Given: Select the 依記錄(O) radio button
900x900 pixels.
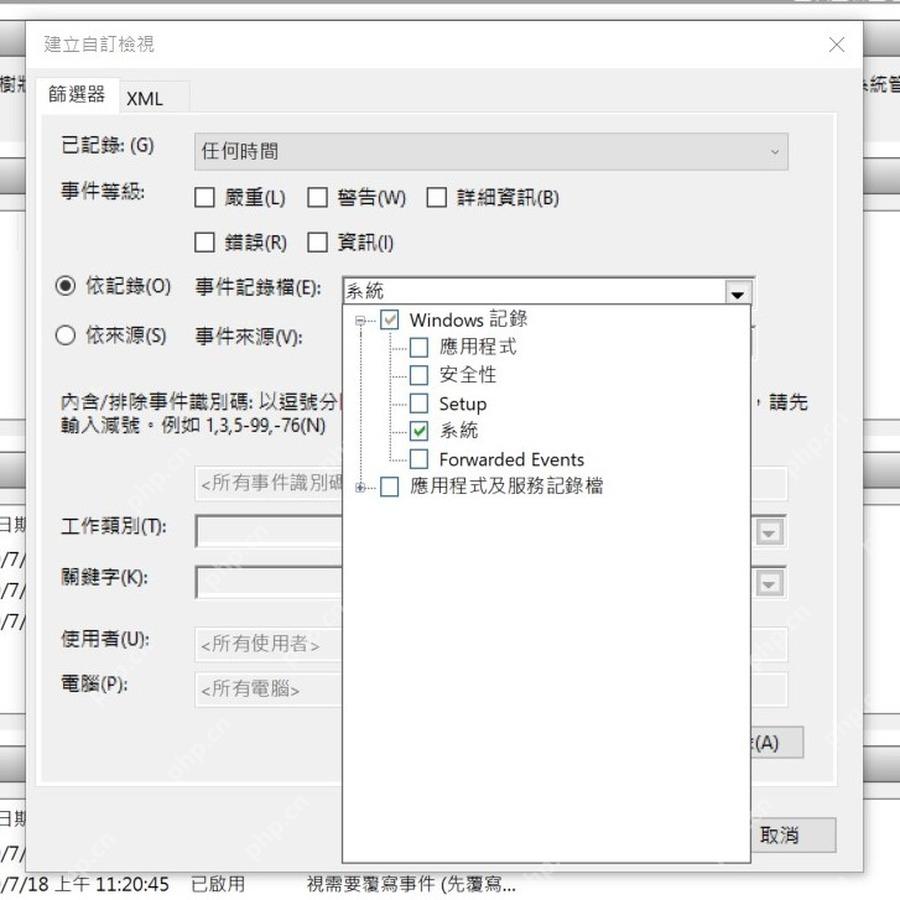Looking at the screenshot, I should (65, 286).
